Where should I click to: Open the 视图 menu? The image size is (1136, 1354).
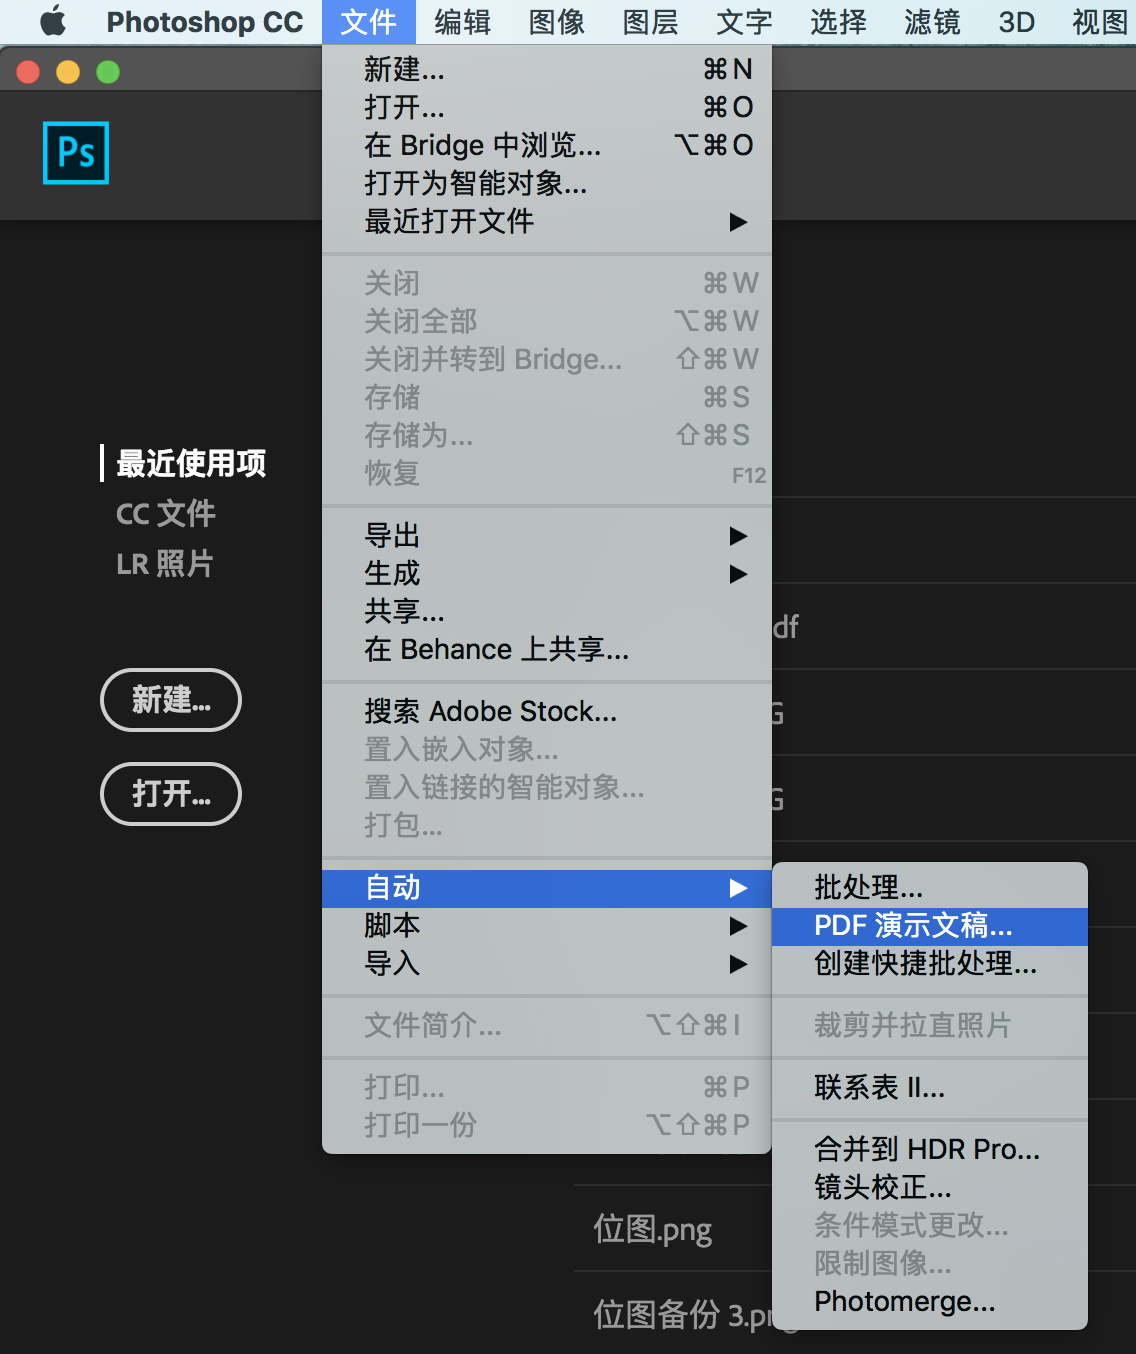coord(1100,21)
